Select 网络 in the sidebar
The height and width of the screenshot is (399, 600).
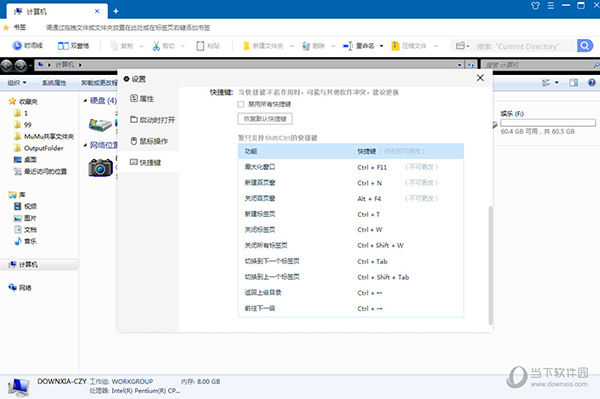(x=20, y=288)
